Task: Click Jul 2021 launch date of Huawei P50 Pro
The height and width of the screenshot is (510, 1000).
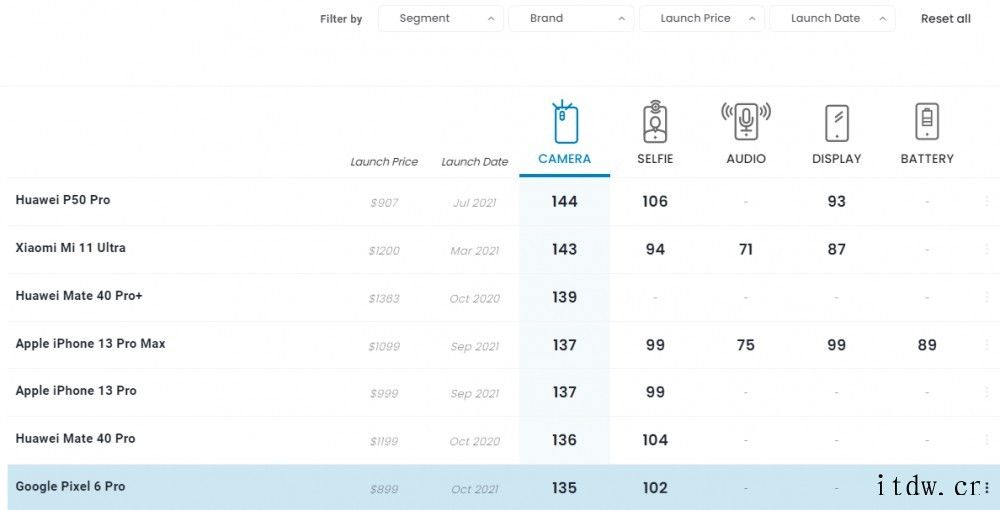Action: point(474,203)
